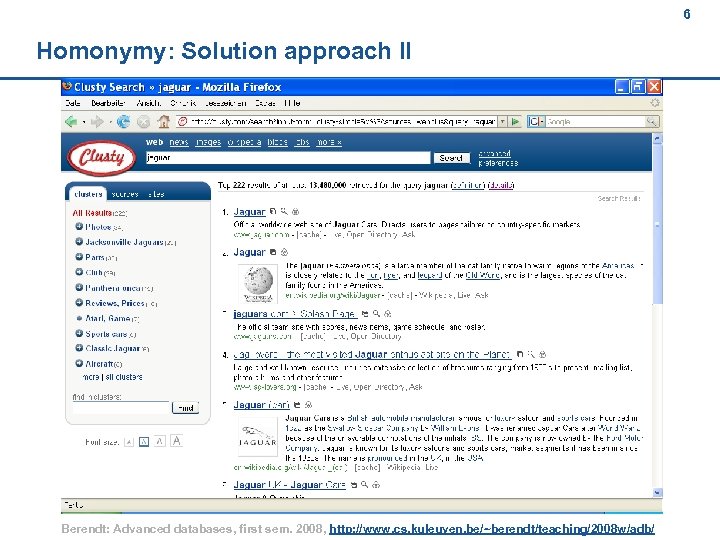Open the Bearbeiten menu

[x=108, y=103]
